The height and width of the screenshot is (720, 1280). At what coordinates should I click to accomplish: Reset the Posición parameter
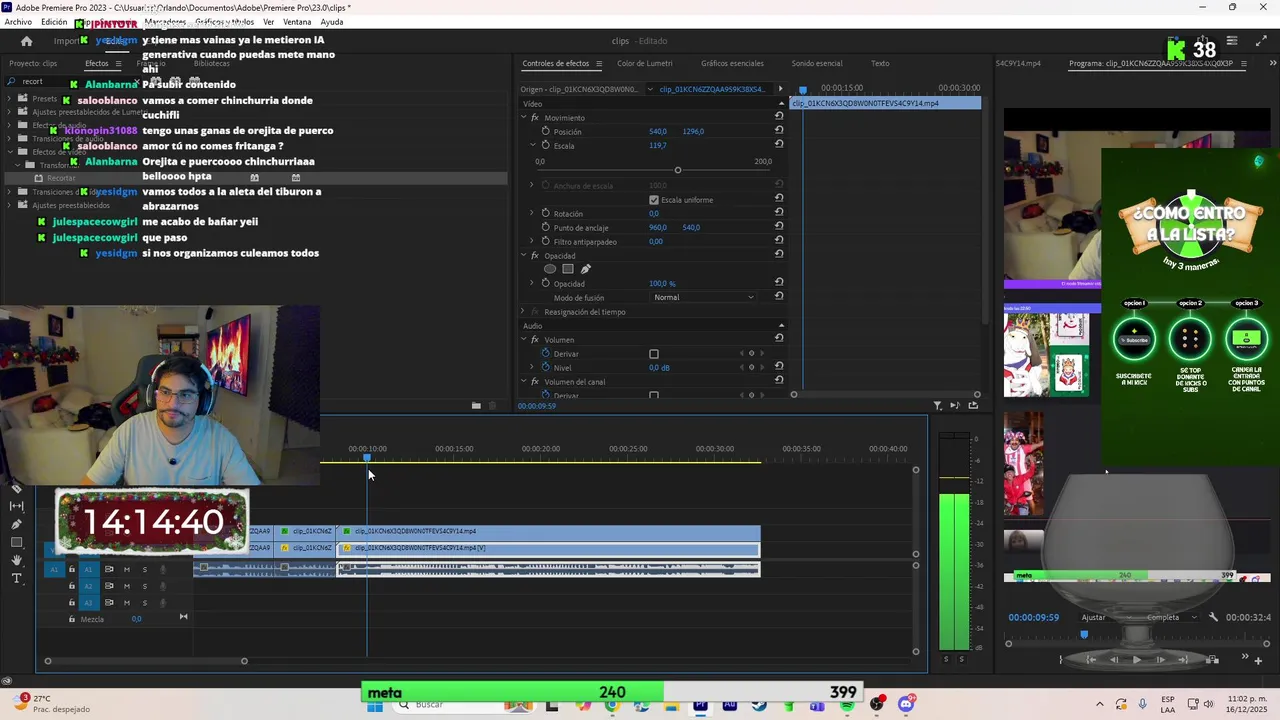[778, 131]
